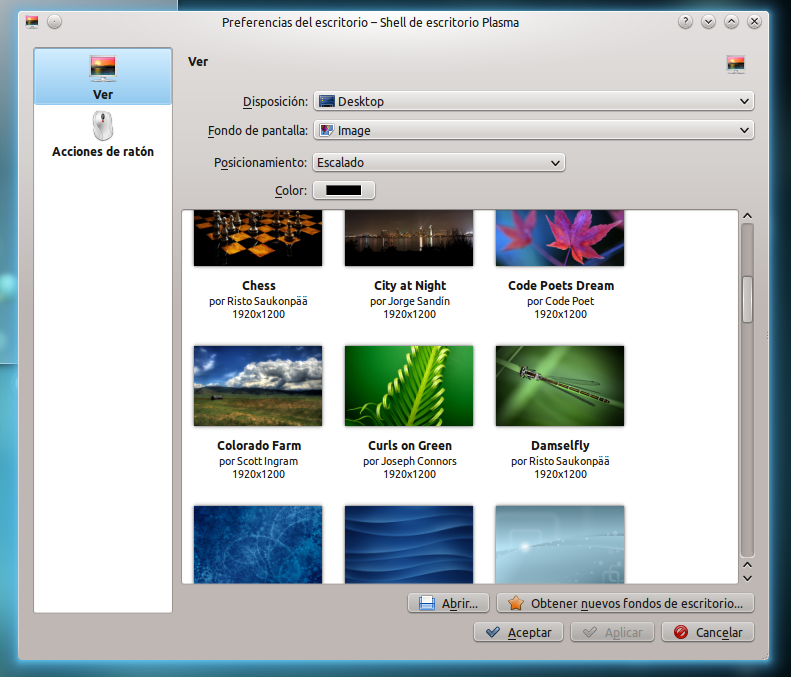Click bottommost scroll-down arrow of wallpaper list
Image resolution: width=791 pixels, height=677 pixels.
748,578
